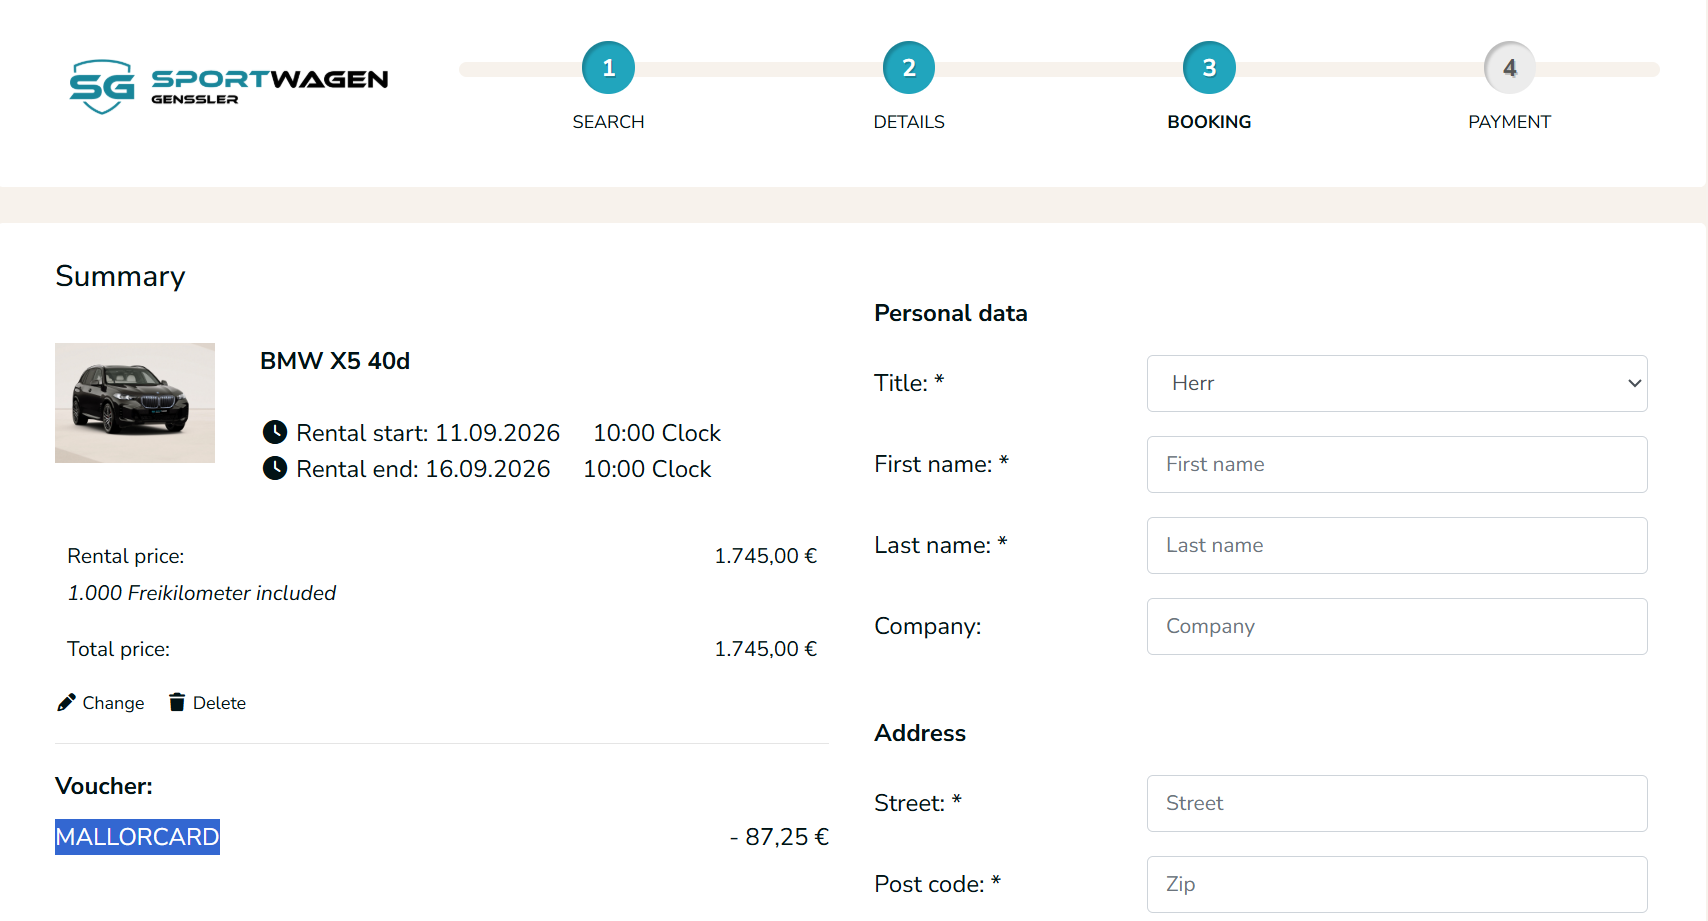
Task: Click the Post code: field label
Action: point(937,884)
